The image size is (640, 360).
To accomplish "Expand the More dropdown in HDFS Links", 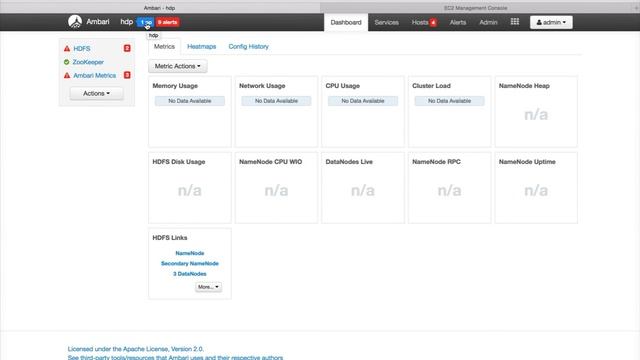I will 208,287.
